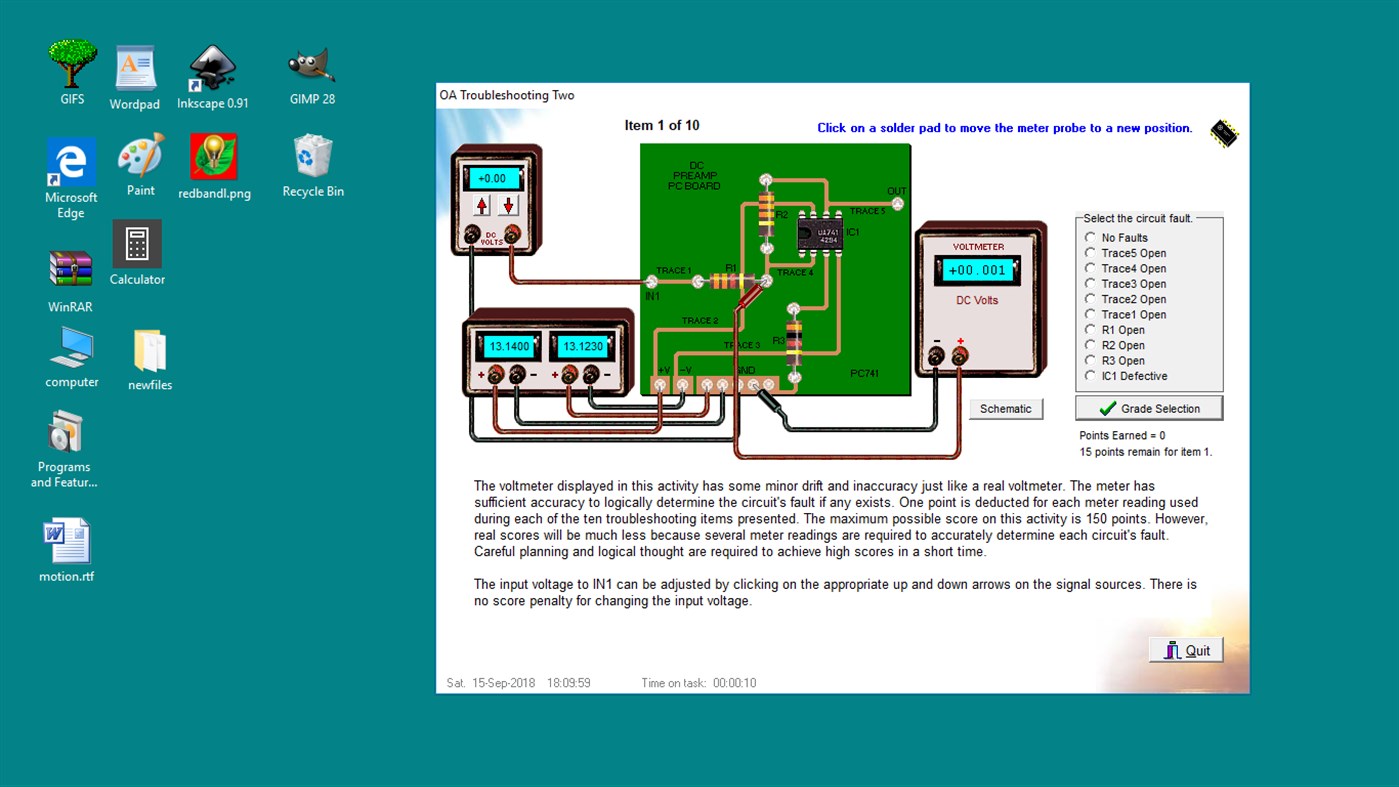Image resolution: width=1399 pixels, height=787 pixels.
Task: Select the IC1 Defective option
Action: (1090, 376)
